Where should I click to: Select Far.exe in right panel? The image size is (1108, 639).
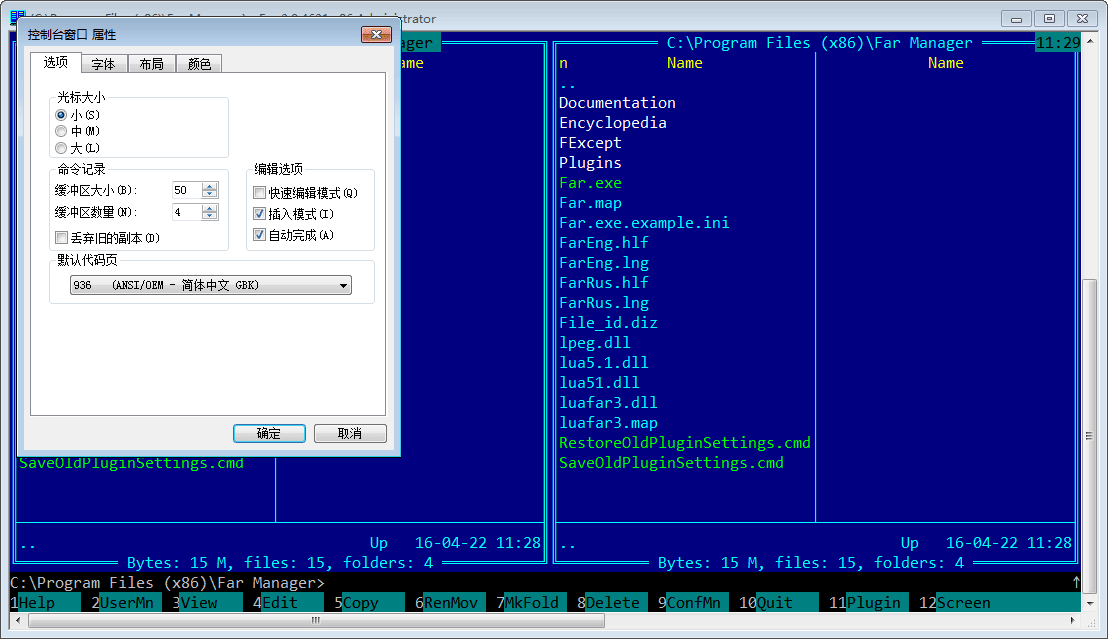point(590,183)
